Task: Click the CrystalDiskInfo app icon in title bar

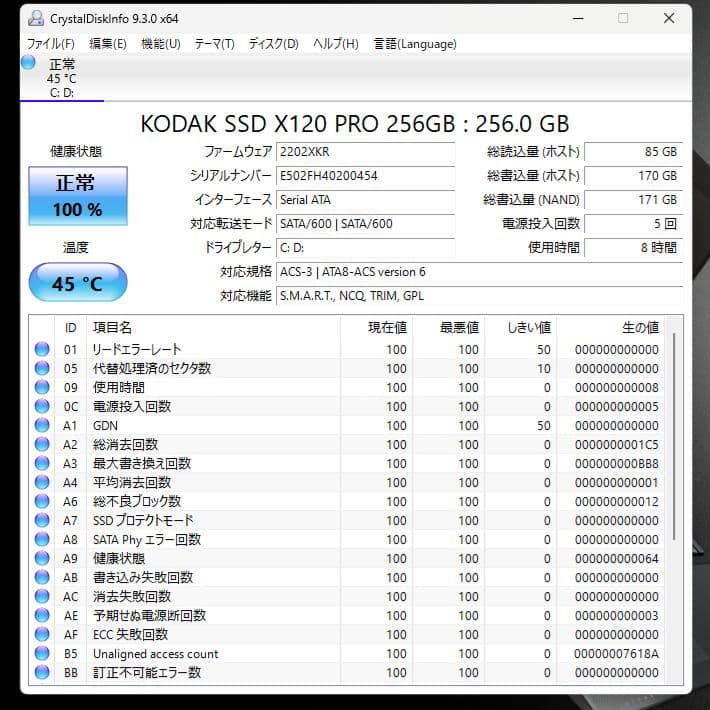Action: pyautogui.click(x=36, y=19)
